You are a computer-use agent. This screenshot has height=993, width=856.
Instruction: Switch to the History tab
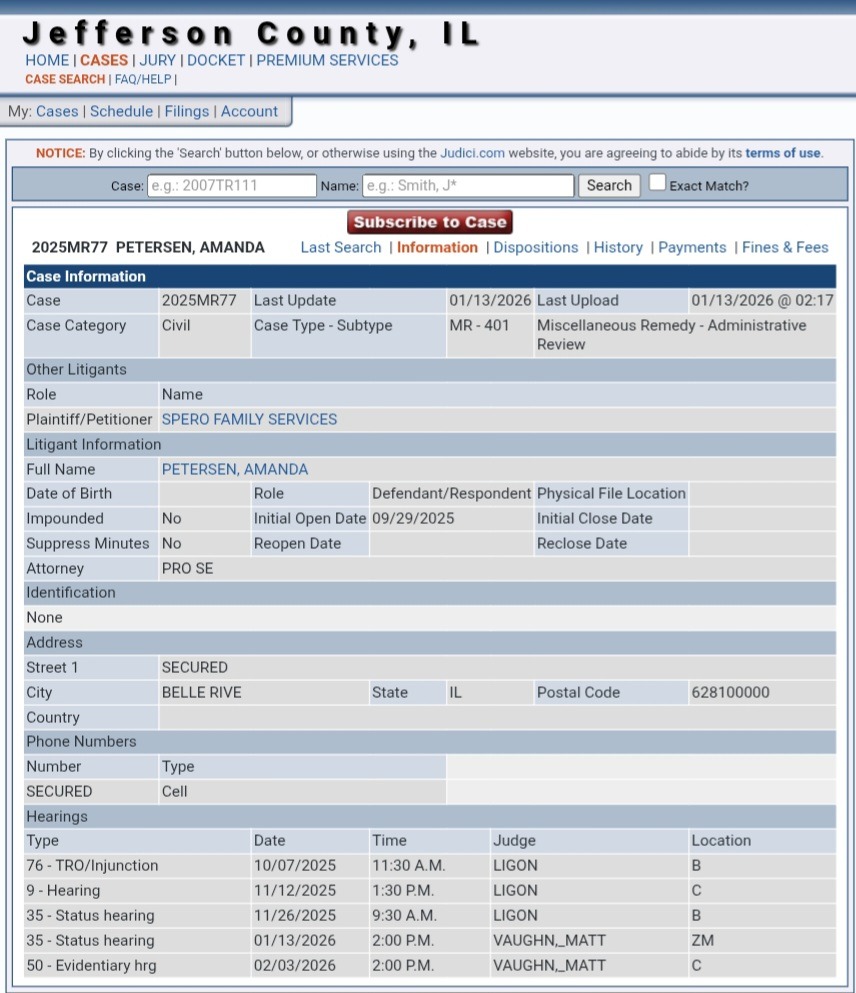[618, 248]
